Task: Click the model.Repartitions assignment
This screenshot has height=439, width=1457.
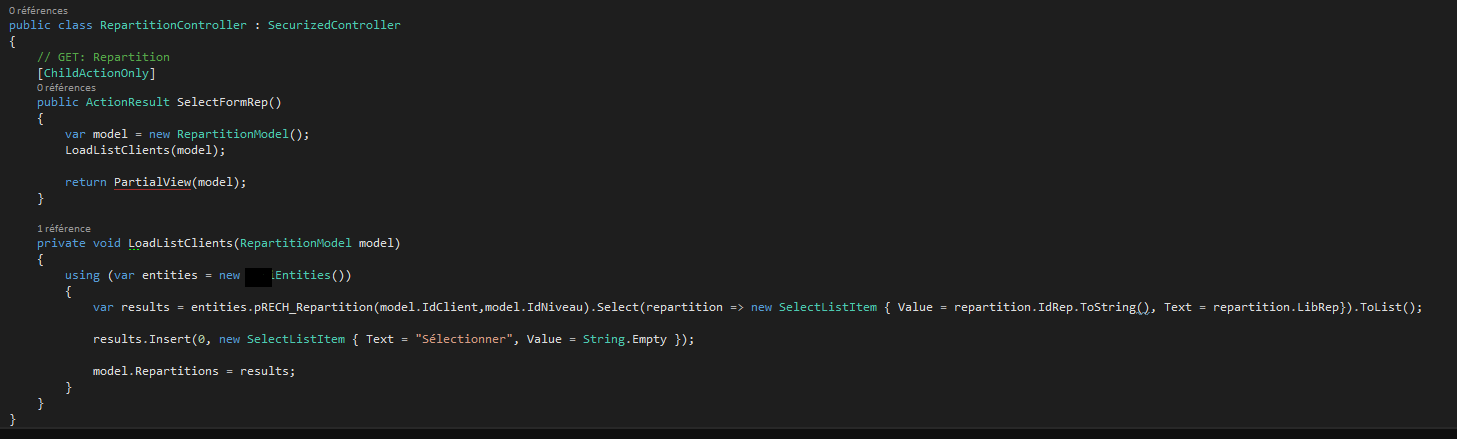Action: 195,371
